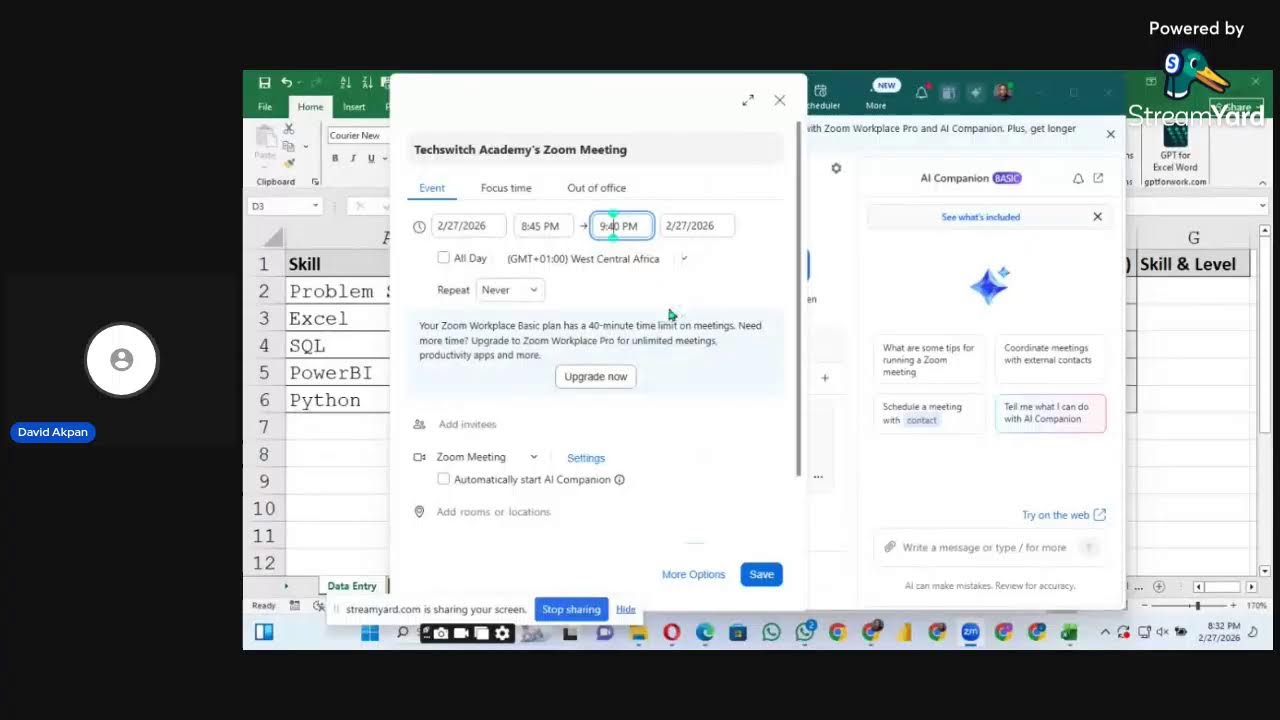Viewport: 1280px width, 720px height.
Task: Select Tell me what I can do prompt
Action: [x=1050, y=413]
